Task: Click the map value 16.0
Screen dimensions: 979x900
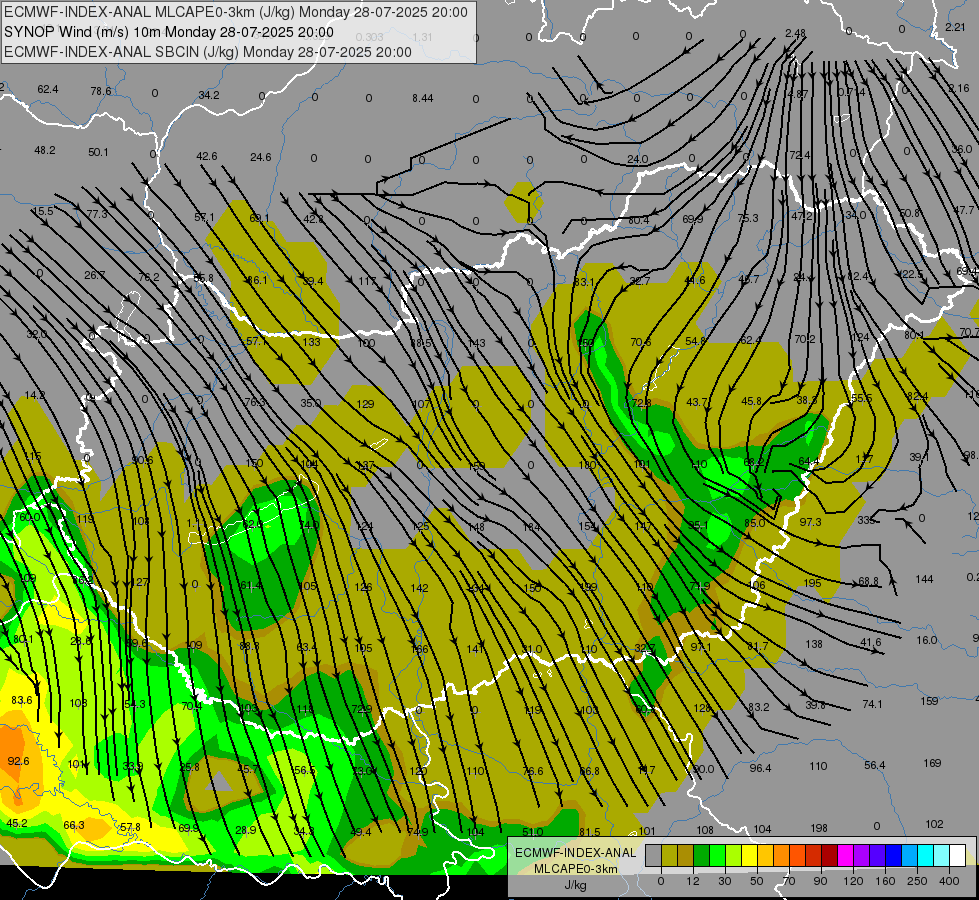Action: pyautogui.click(x=927, y=640)
